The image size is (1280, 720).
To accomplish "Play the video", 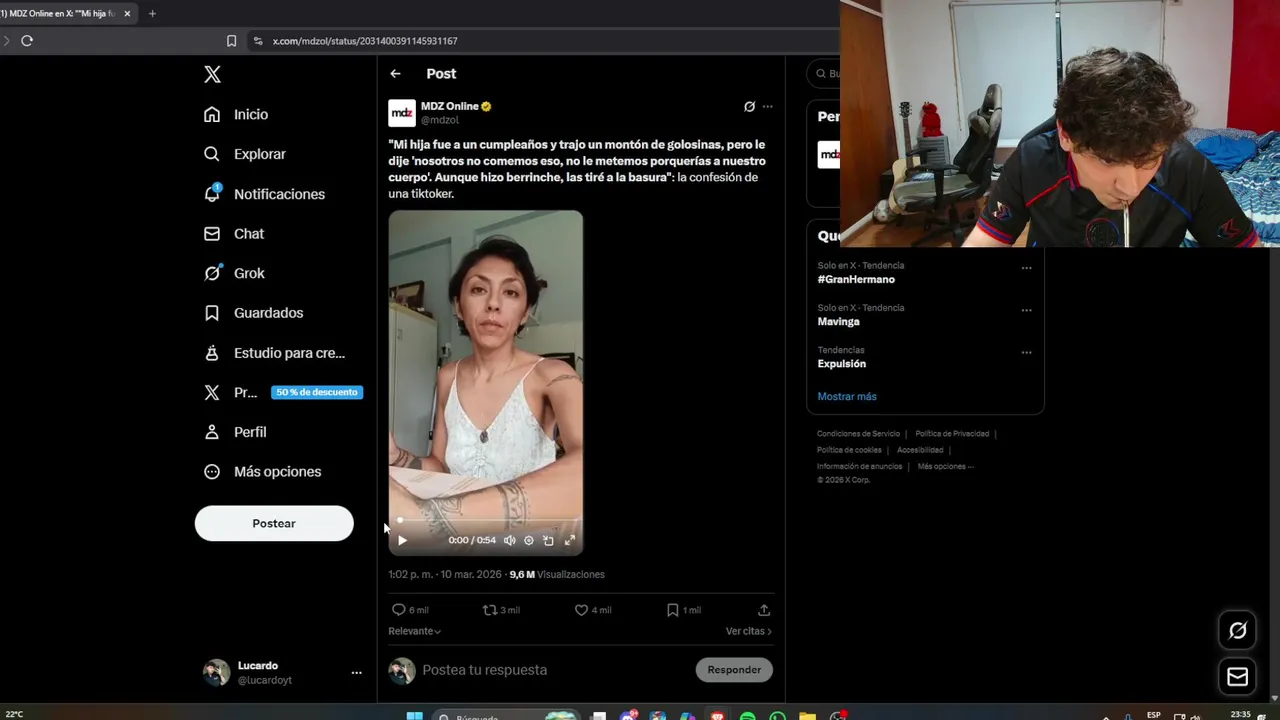I will pyautogui.click(x=402, y=540).
